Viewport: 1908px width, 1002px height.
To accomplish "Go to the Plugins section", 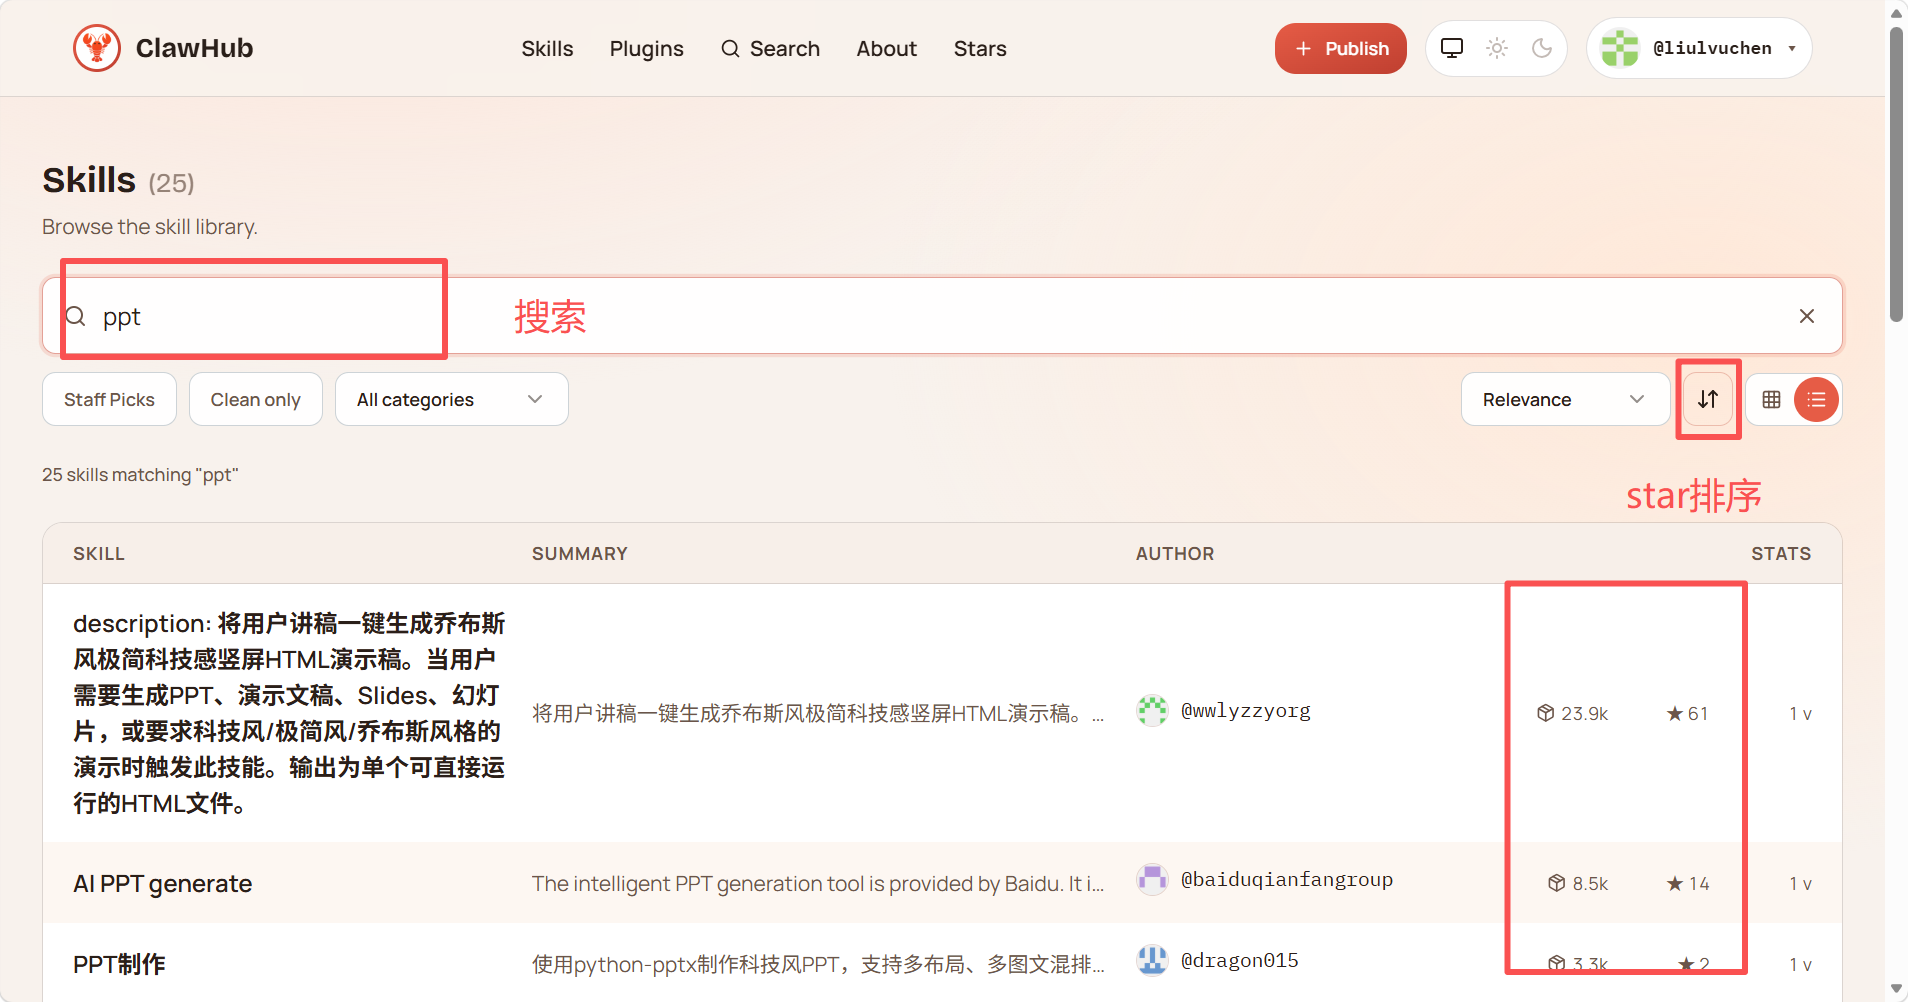I will point(646,48).
